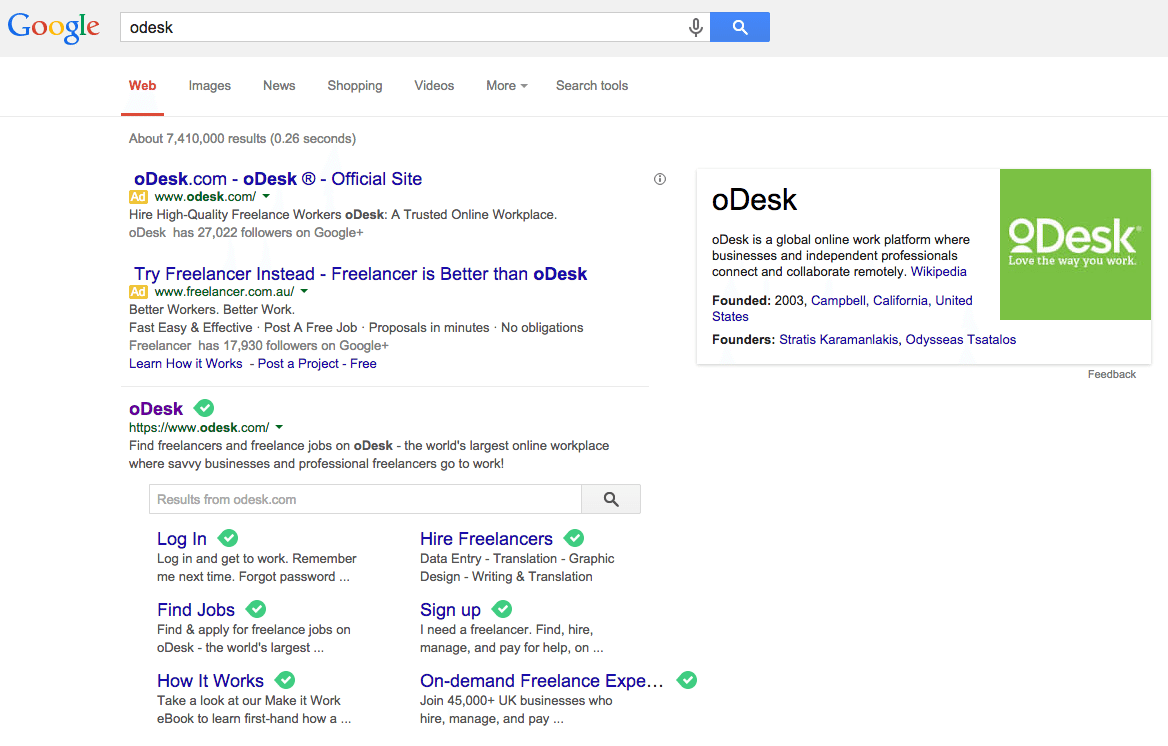Screen dimensions: 1168x746
Task: Click the blue search magnifier button
Action: (739, 27)
